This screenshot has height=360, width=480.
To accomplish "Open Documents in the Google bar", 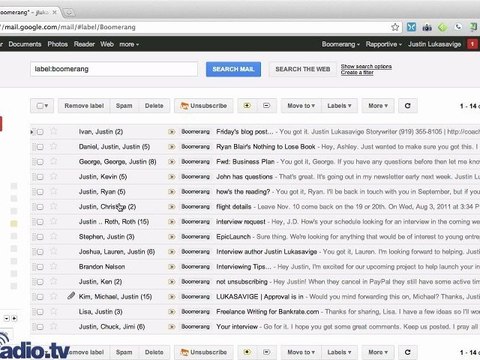I will [25, 44].
